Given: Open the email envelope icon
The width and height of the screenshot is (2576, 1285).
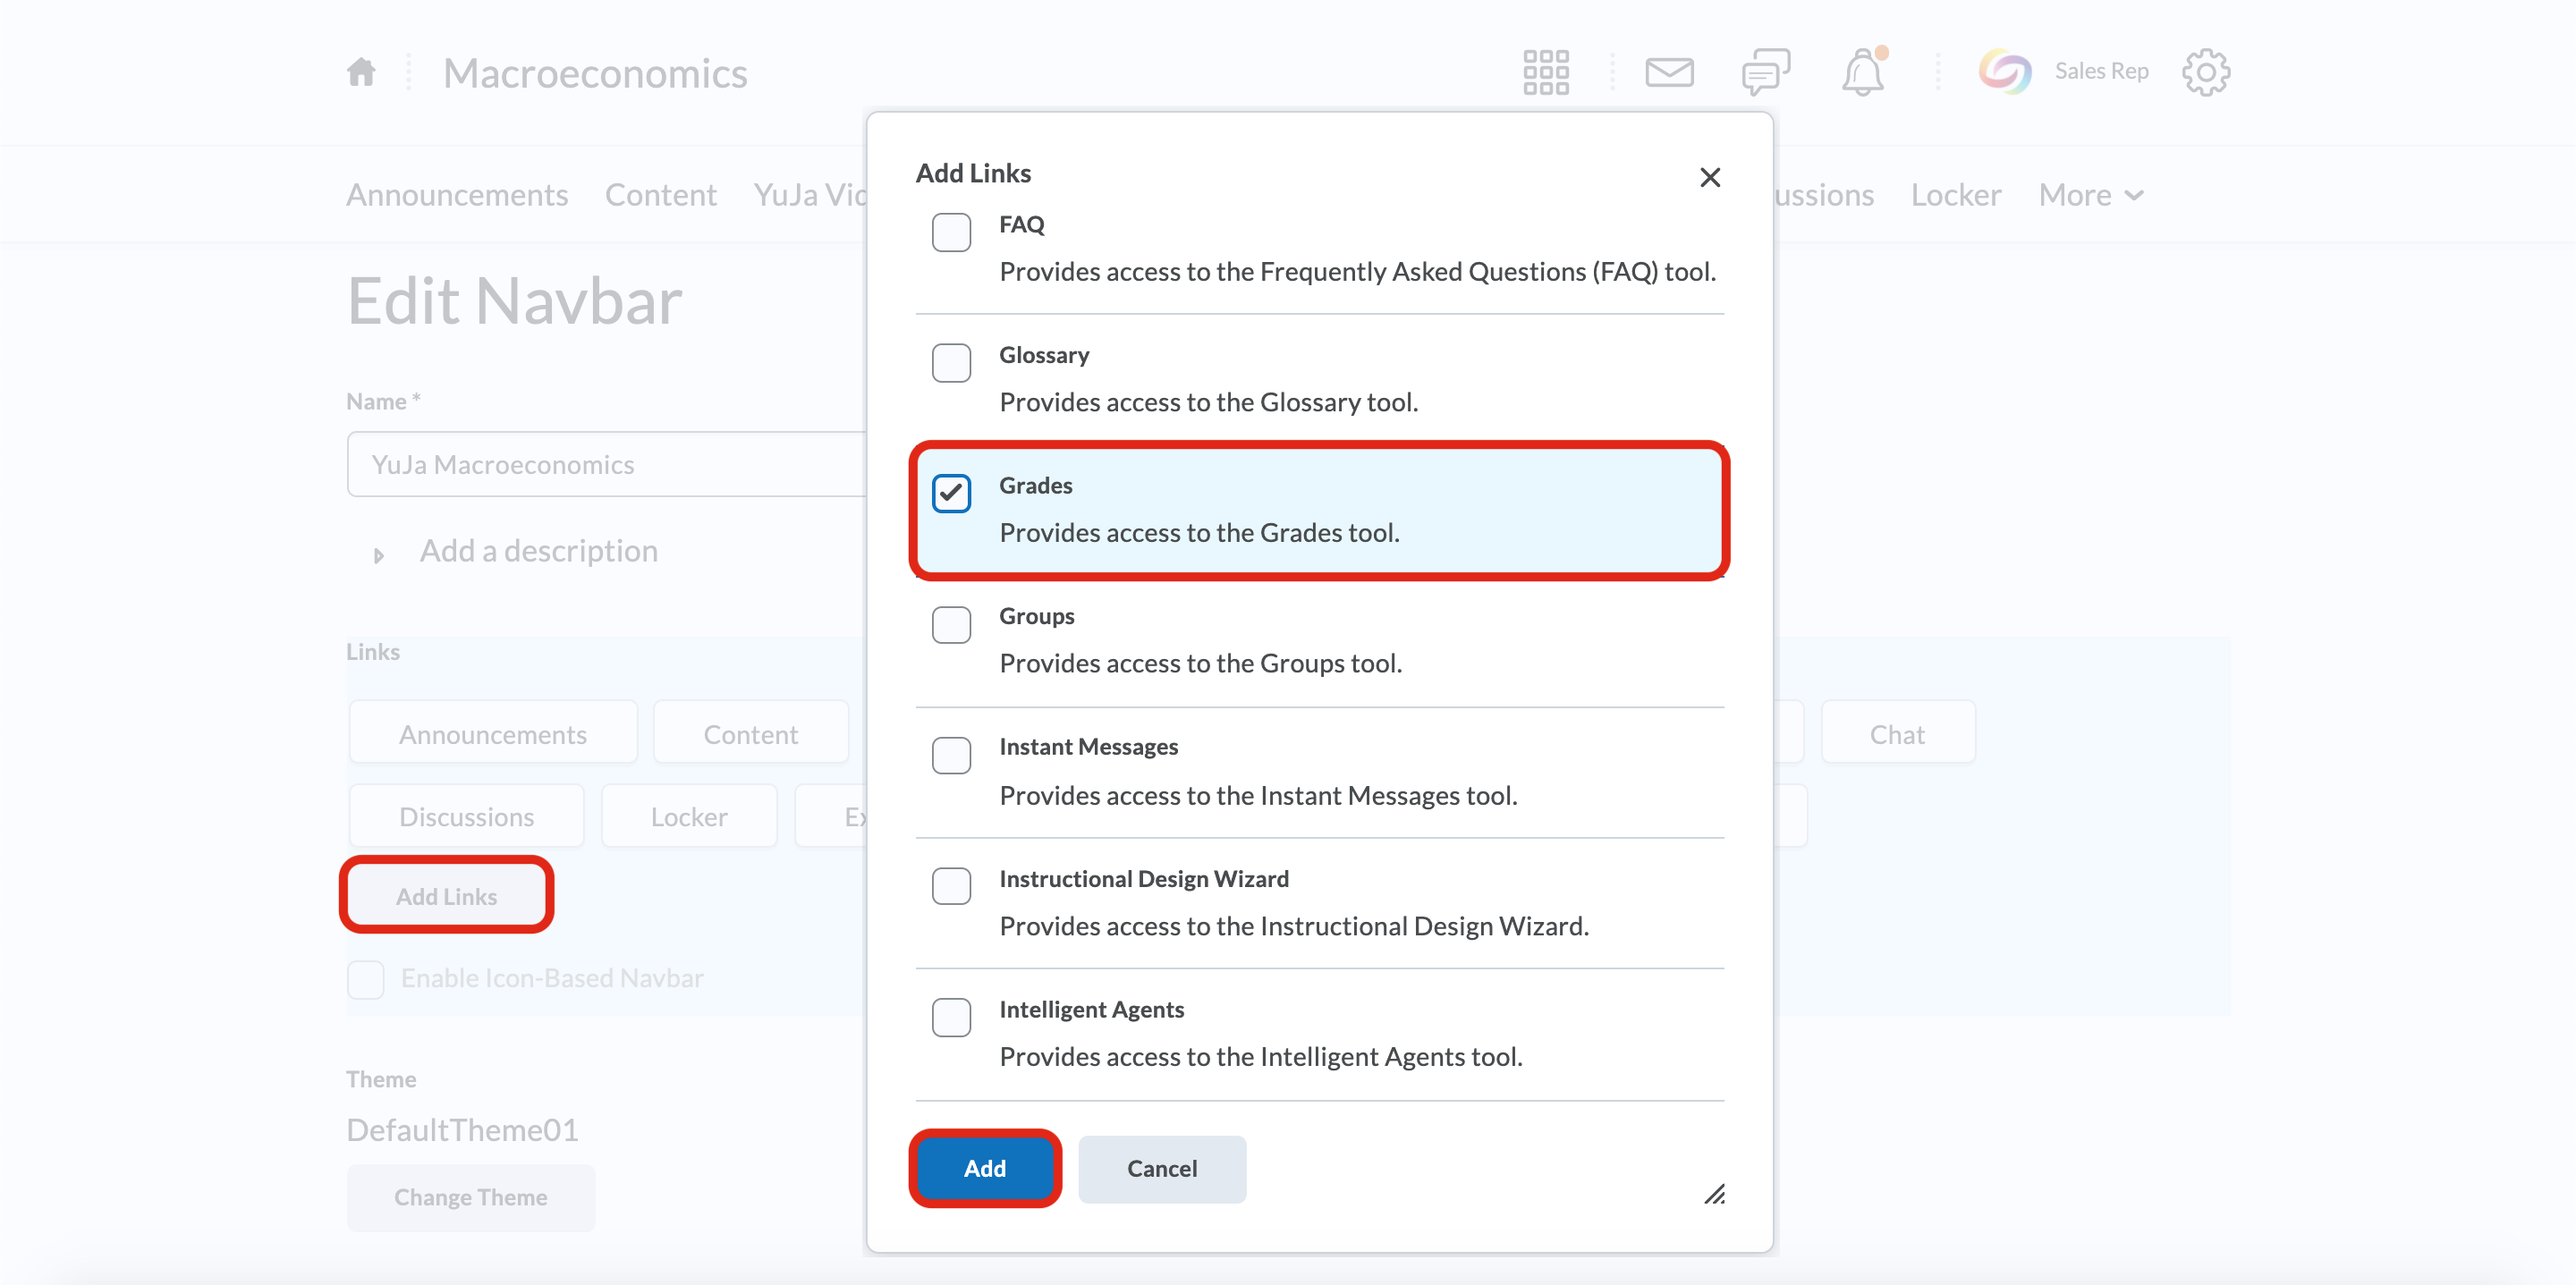Looking at the screenshot, I should pos(1667,71).
